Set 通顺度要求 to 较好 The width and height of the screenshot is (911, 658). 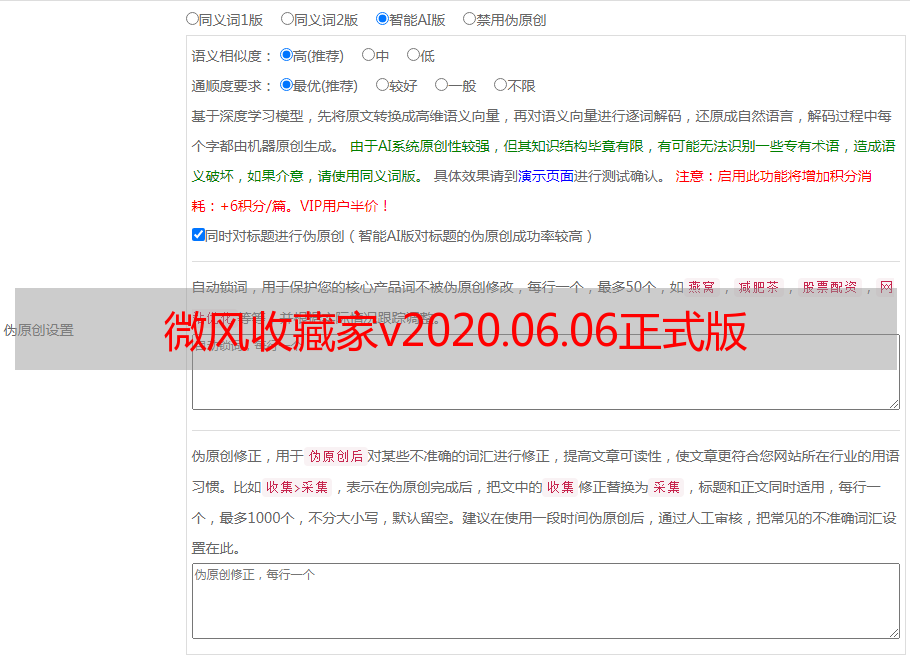(x=382, y=85)
